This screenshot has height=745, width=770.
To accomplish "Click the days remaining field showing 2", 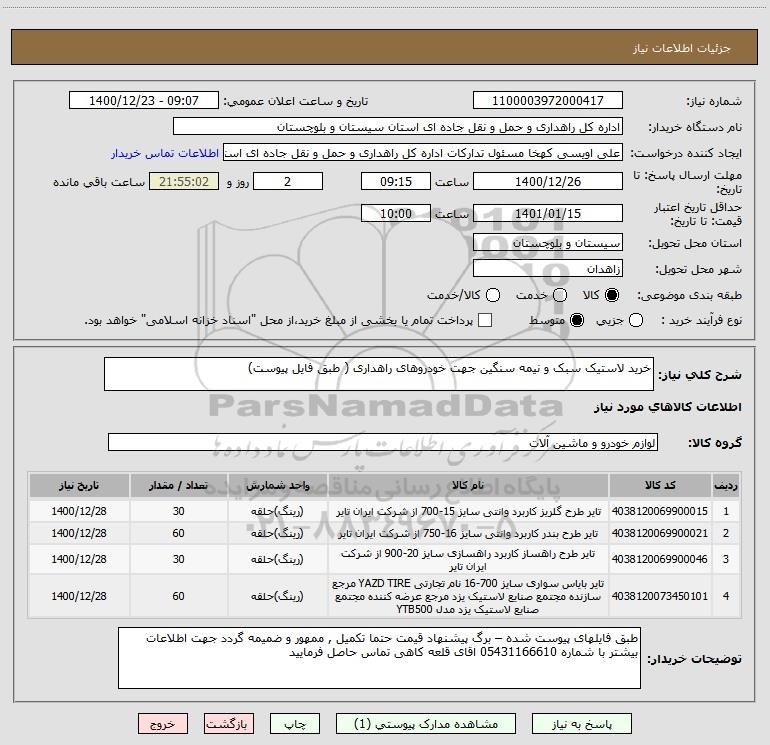I will [x=287, y=181].
